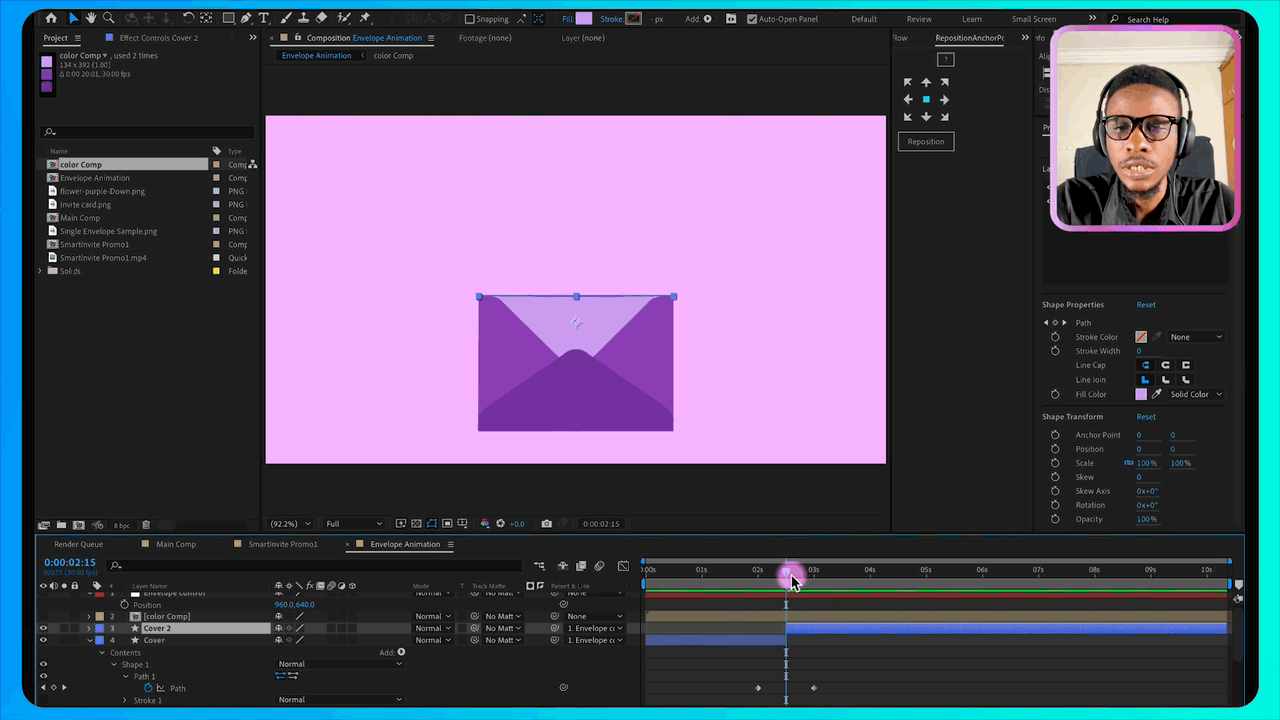Hide the Cover 2 layer

(43, 628)
